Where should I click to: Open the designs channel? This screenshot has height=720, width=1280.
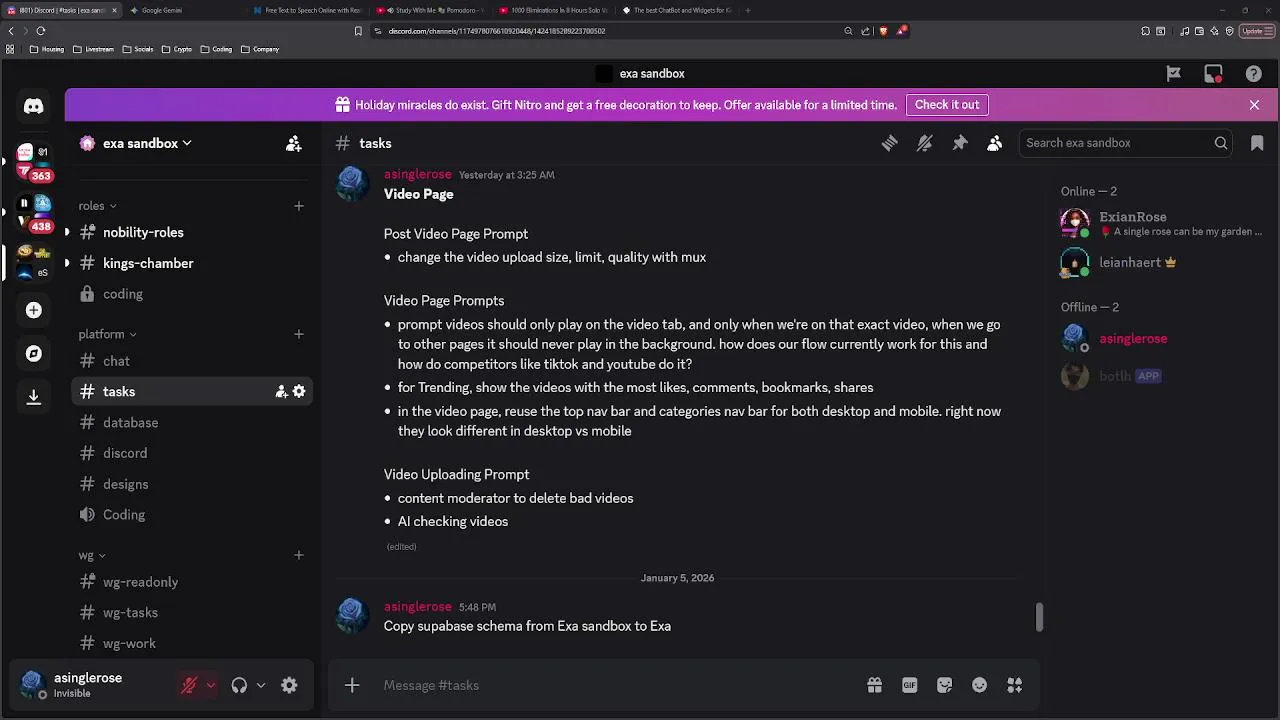click(190, 484)
